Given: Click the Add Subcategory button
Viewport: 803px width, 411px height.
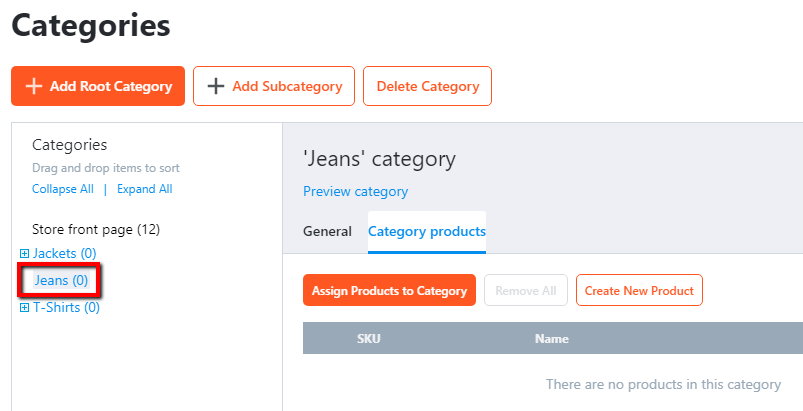Looking at the screenshot, I should (x=273, y=86).
